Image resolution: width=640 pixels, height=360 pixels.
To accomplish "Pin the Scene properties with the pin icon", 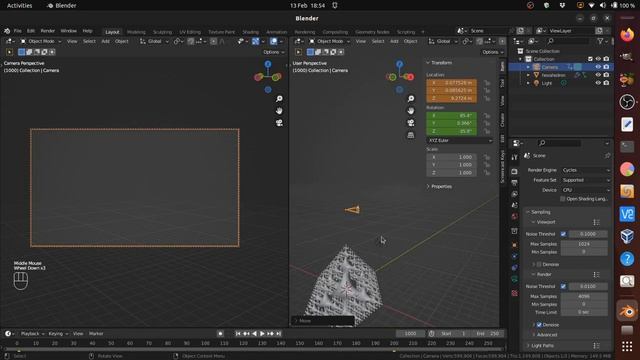I will (x=607, y=156).
